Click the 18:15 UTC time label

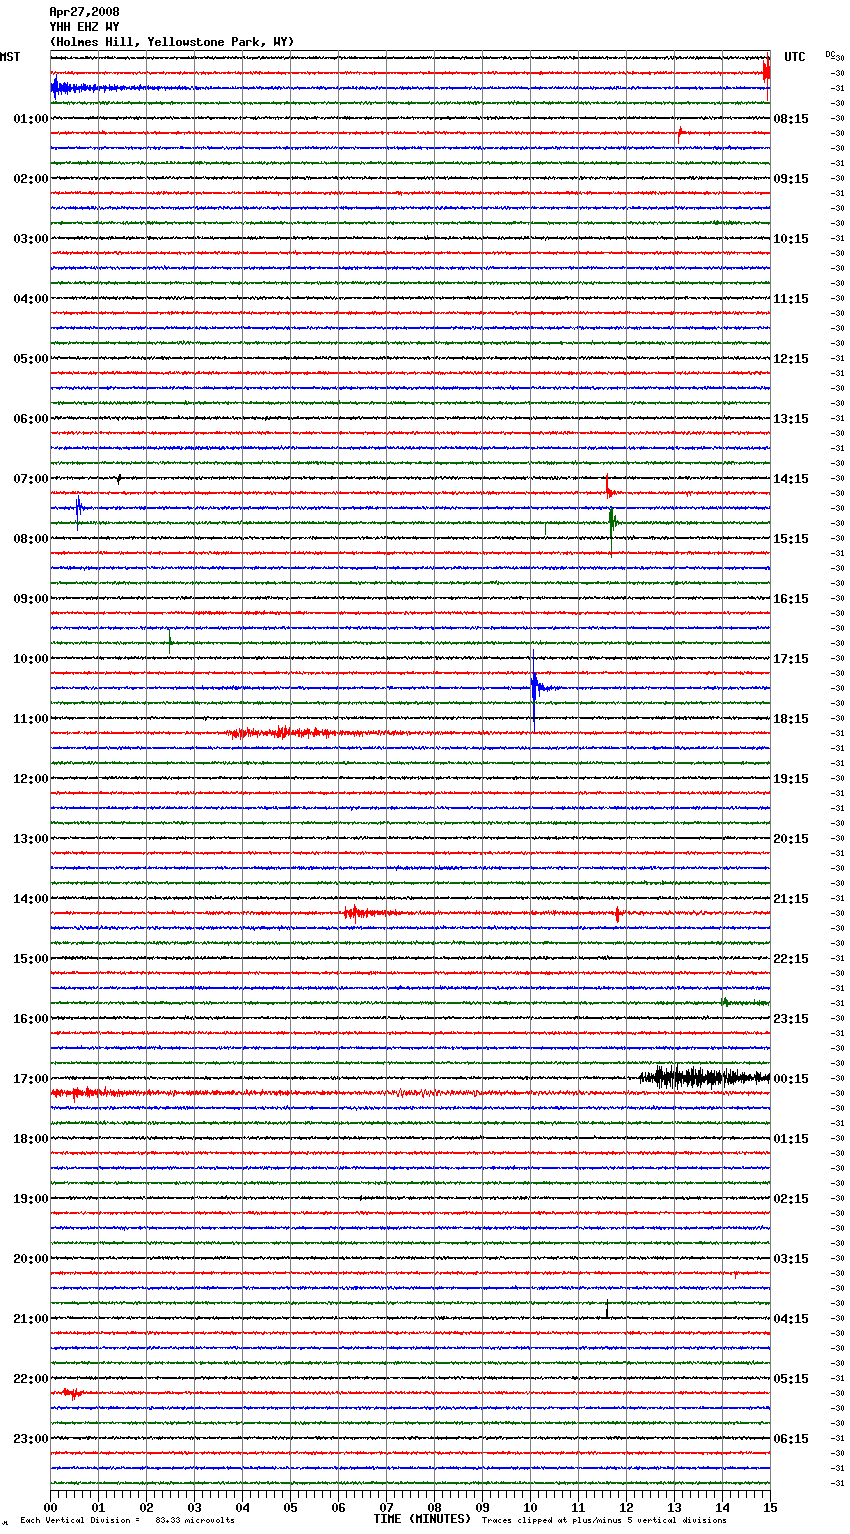point(791,719)
